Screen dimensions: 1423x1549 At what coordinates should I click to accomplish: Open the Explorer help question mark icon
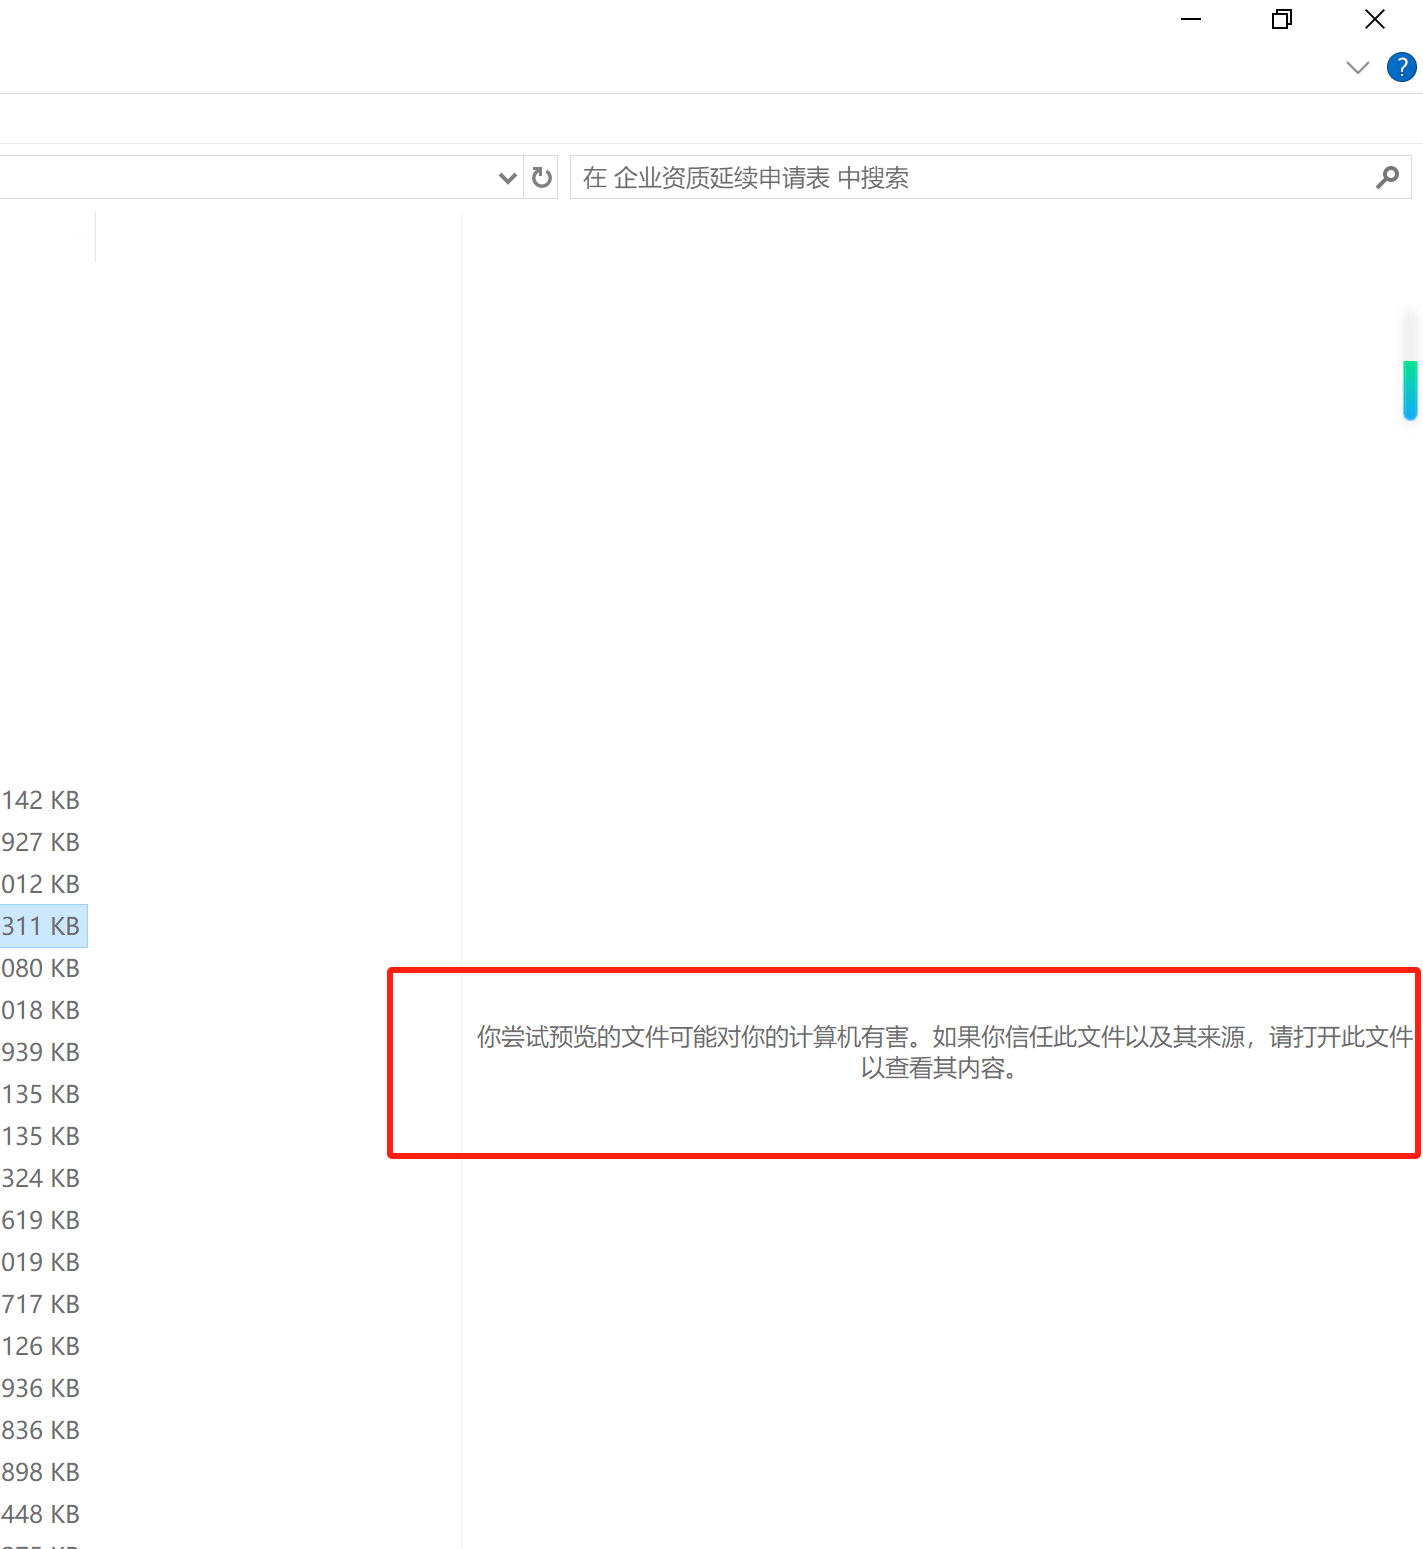[x=1401, y=67]
